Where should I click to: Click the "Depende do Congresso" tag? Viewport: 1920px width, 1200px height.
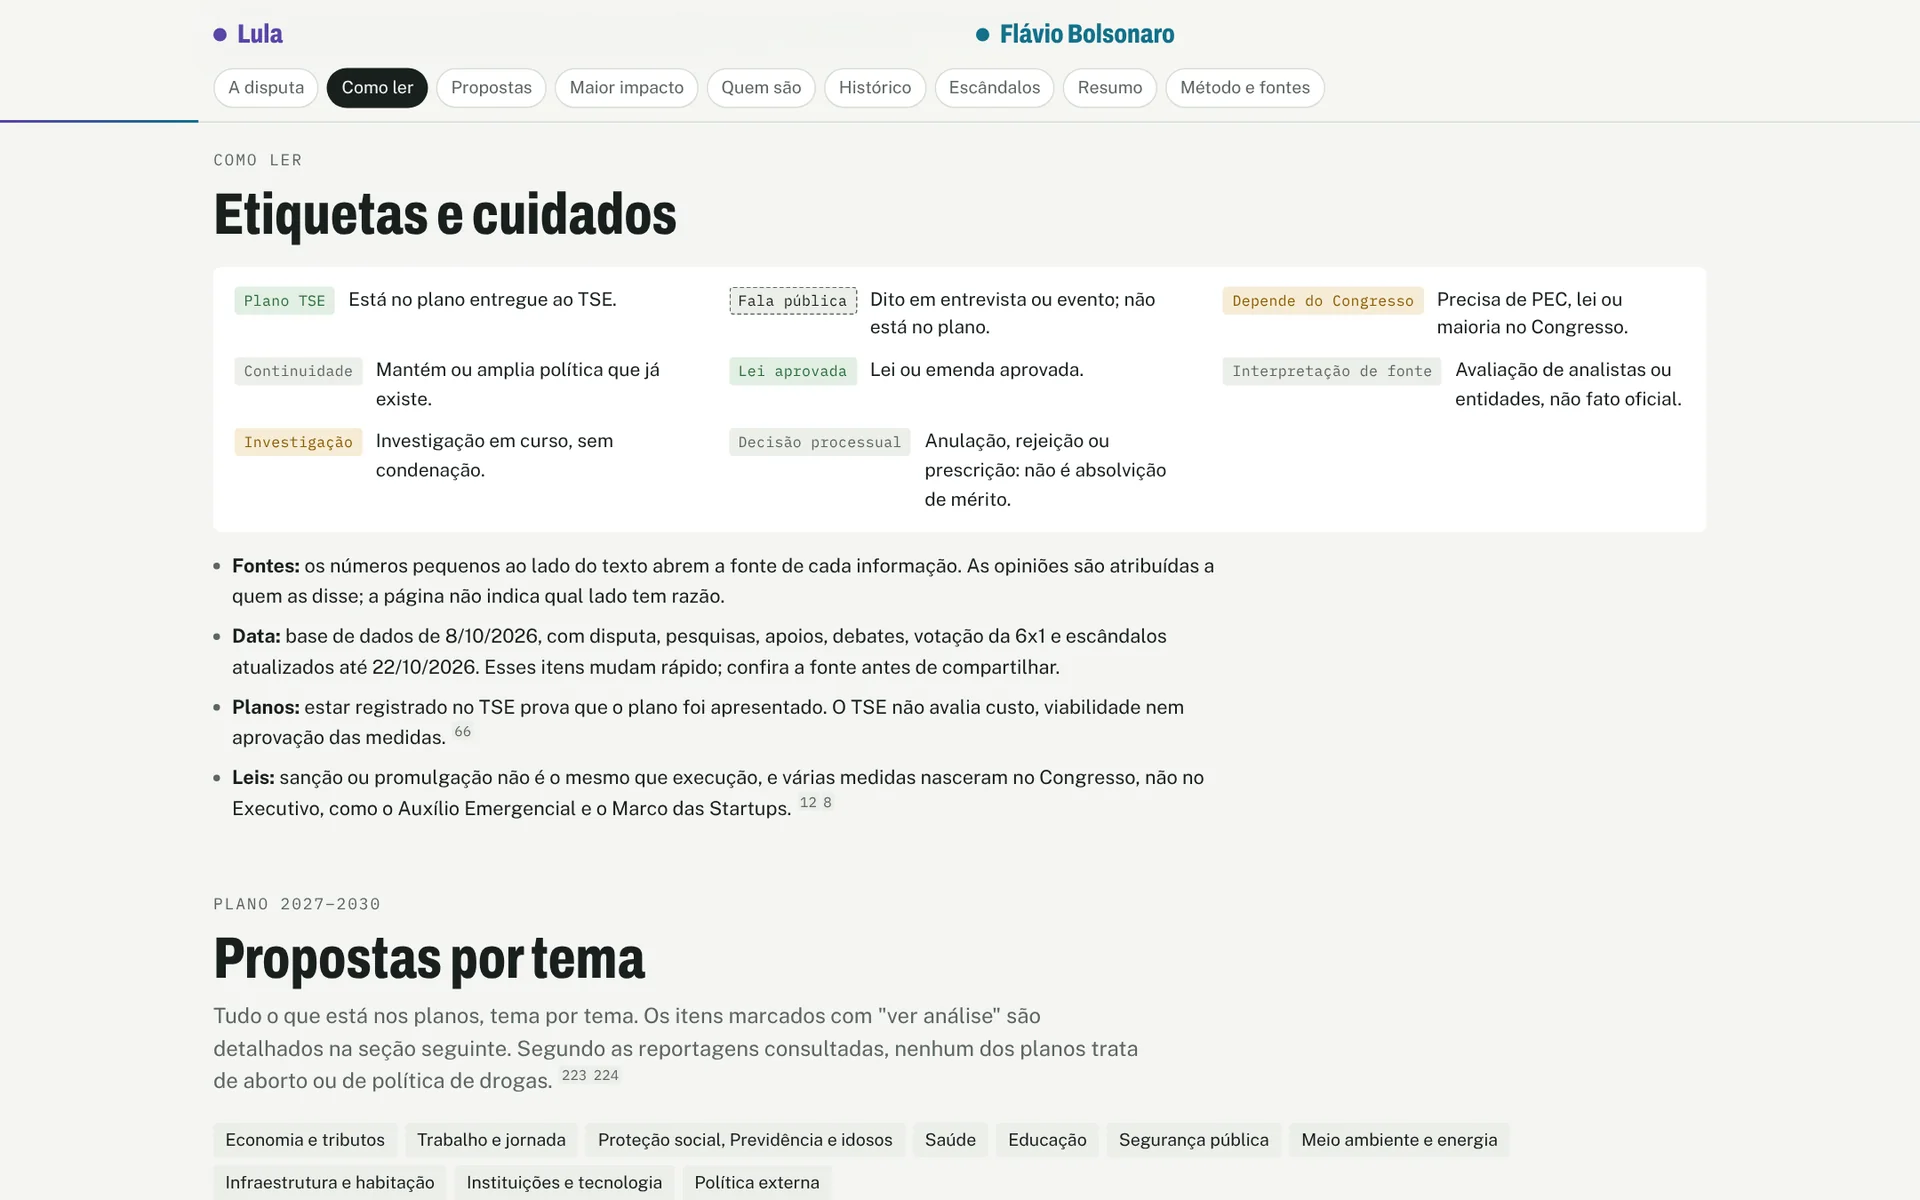coord(1323,301)
